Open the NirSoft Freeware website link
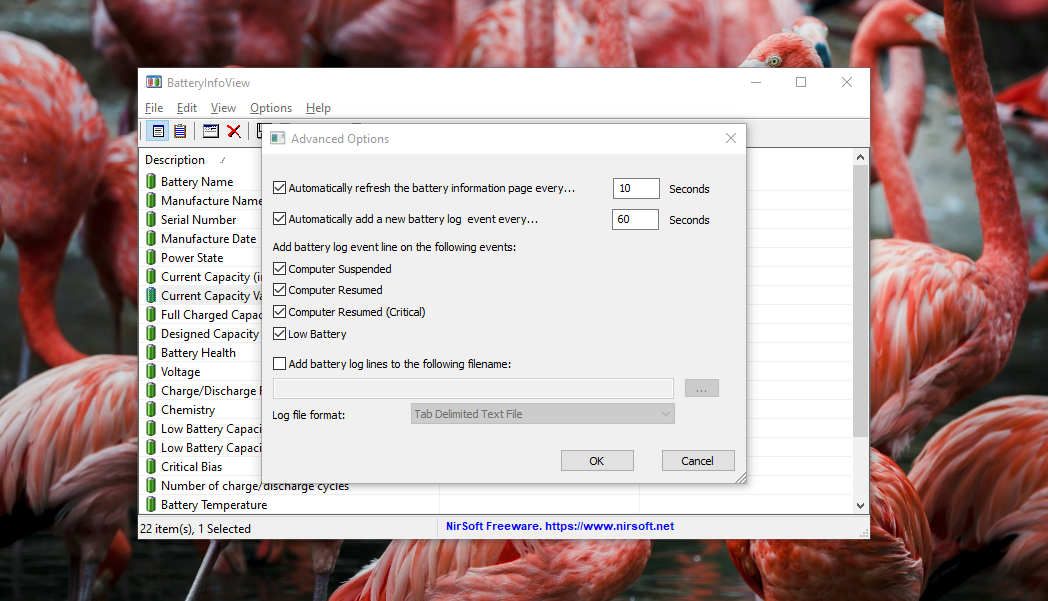The height and width of the screenshot is (601, 1048). (560, 526)
